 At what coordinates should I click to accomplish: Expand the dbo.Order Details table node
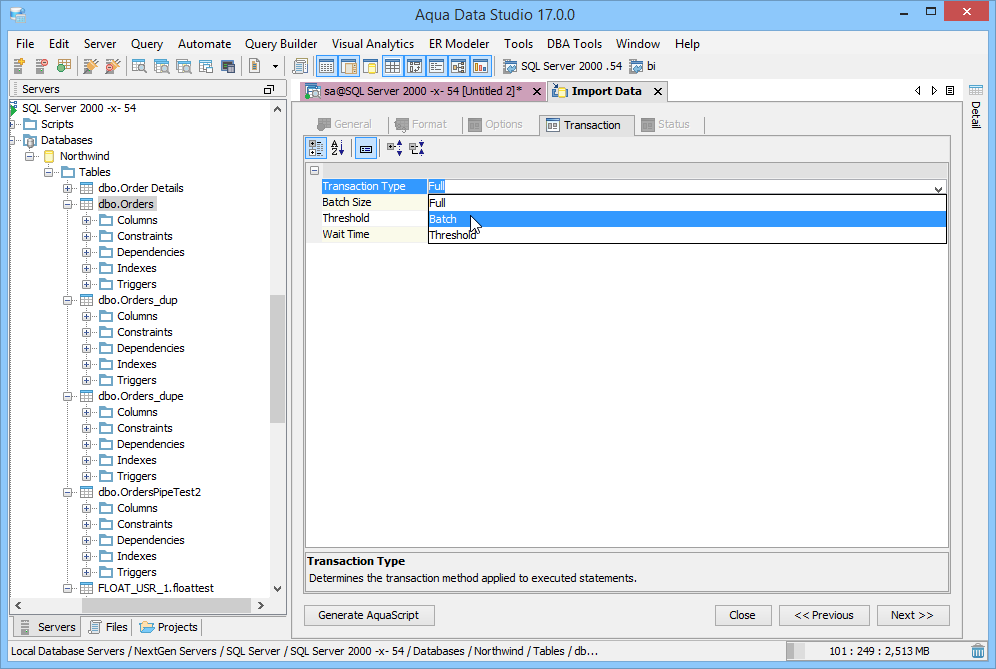pos(67,188)
